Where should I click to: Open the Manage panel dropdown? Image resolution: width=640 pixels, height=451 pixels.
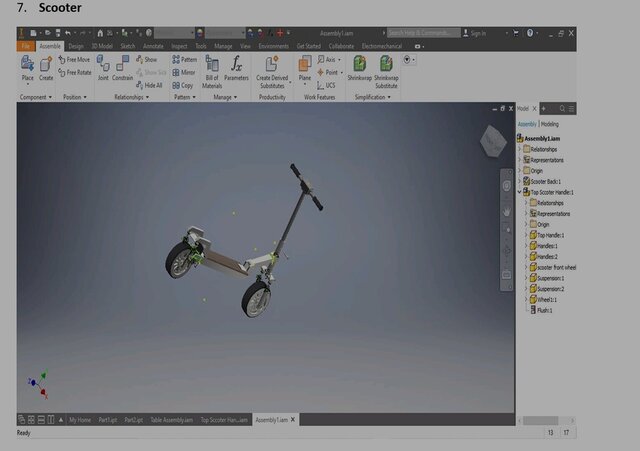pyautogui.click(x=225, y=97)
